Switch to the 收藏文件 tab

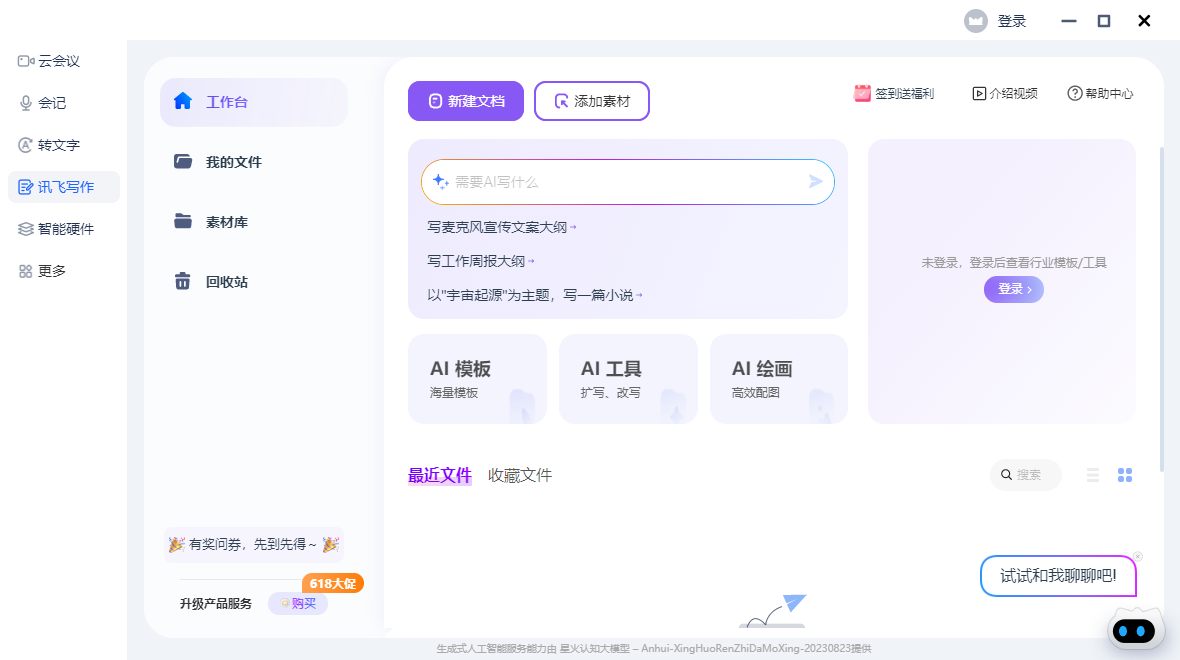point(520,475)
